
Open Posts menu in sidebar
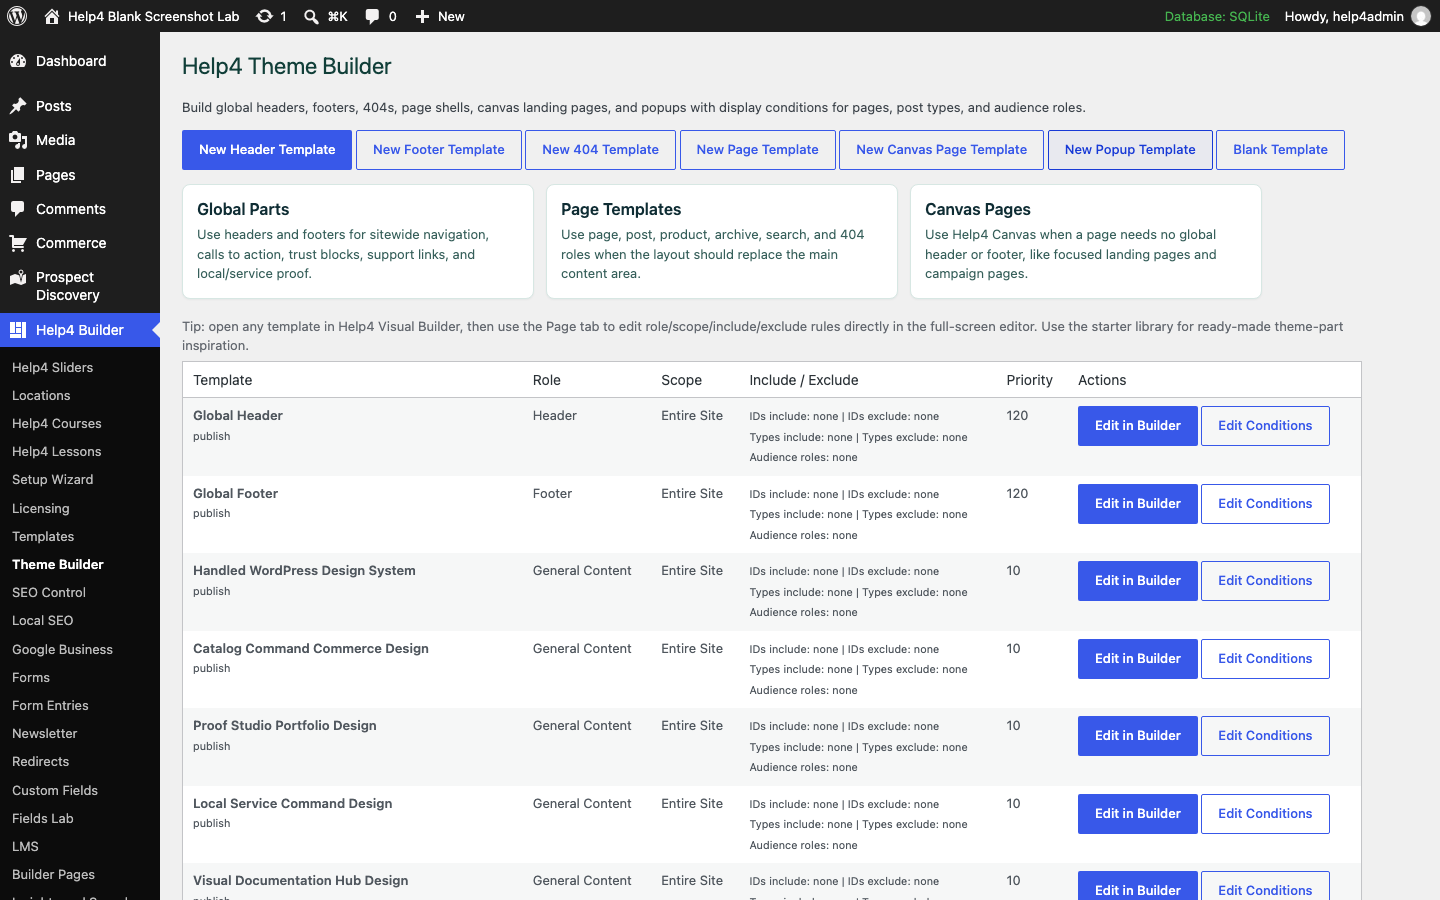coord(80,106)
